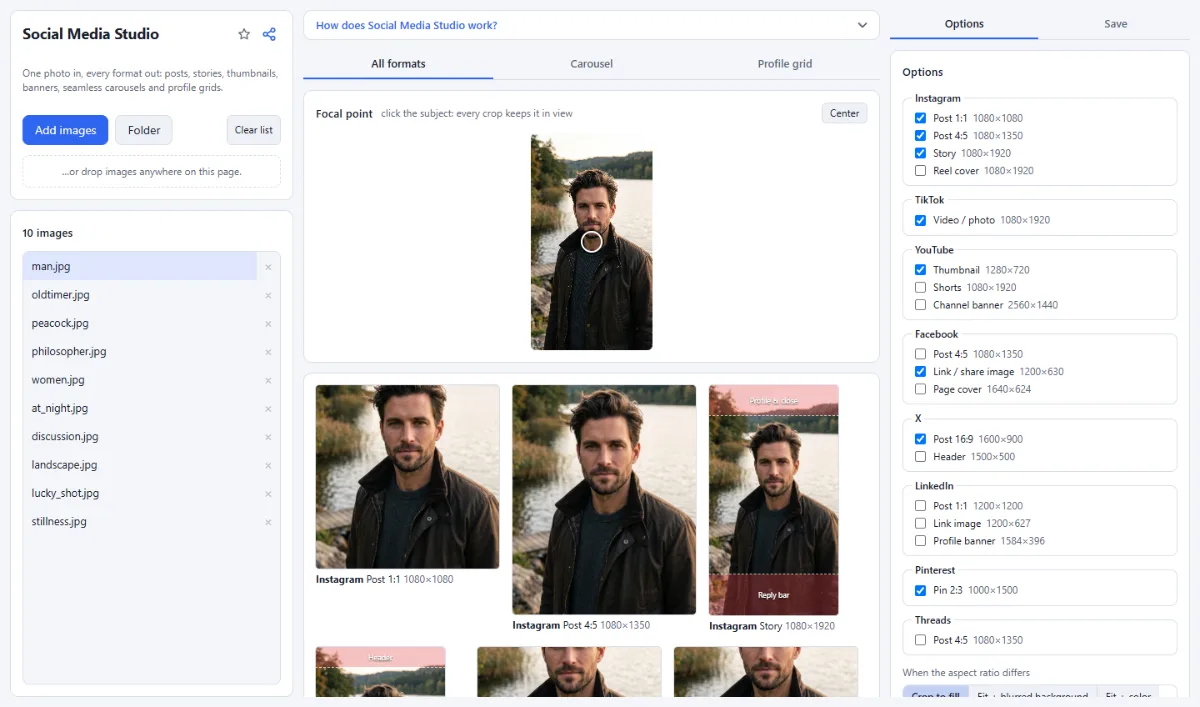Viewport: 1200px width, 707px height.
Task: Enable YouTube Shorts format
Action: tap(920, 287)
